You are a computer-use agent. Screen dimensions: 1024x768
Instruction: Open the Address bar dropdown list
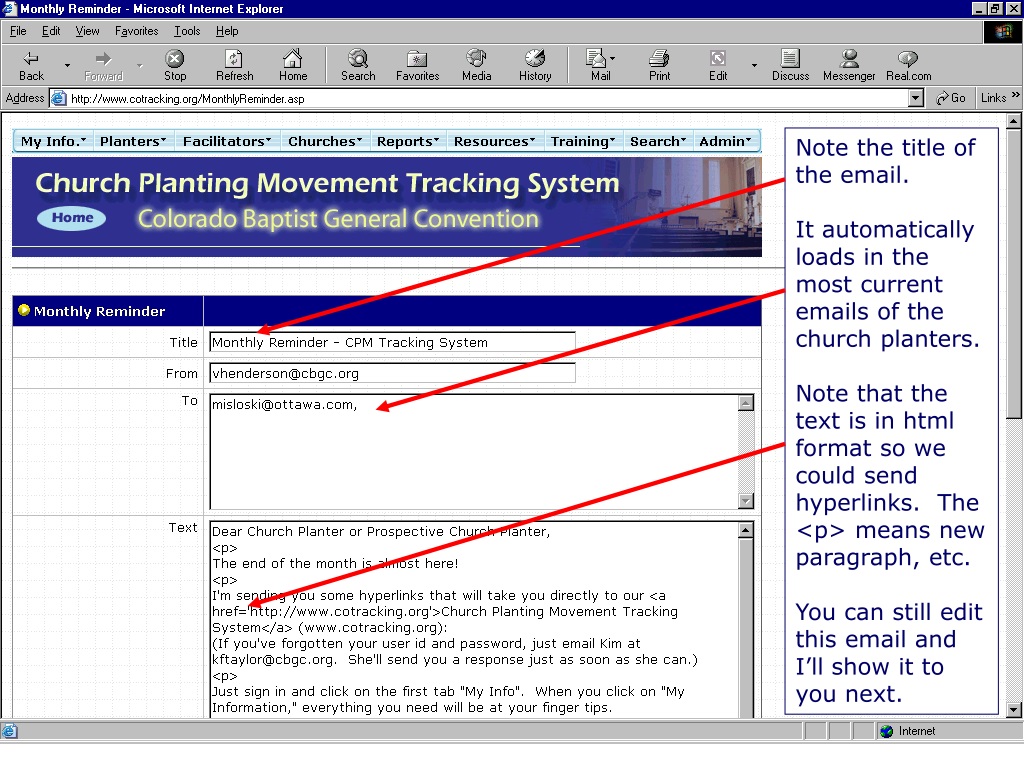pyautogui.click(x=916, y=99)
